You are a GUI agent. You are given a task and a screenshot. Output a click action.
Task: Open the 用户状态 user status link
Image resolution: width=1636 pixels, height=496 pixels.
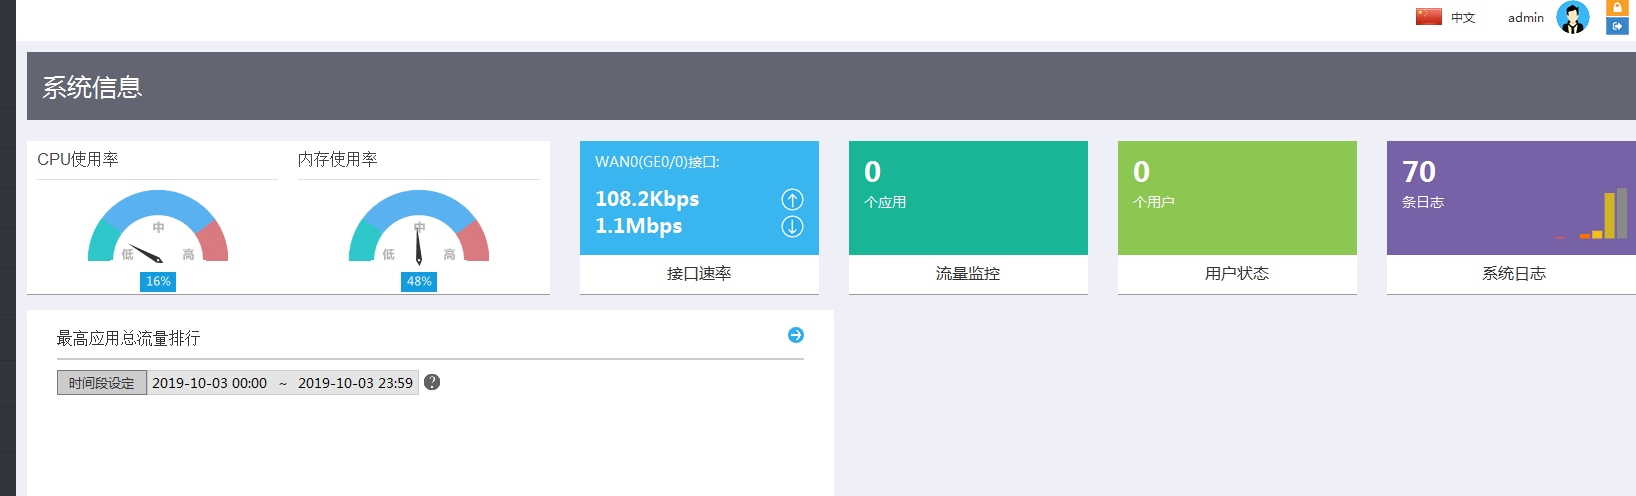pos(1237,274)
